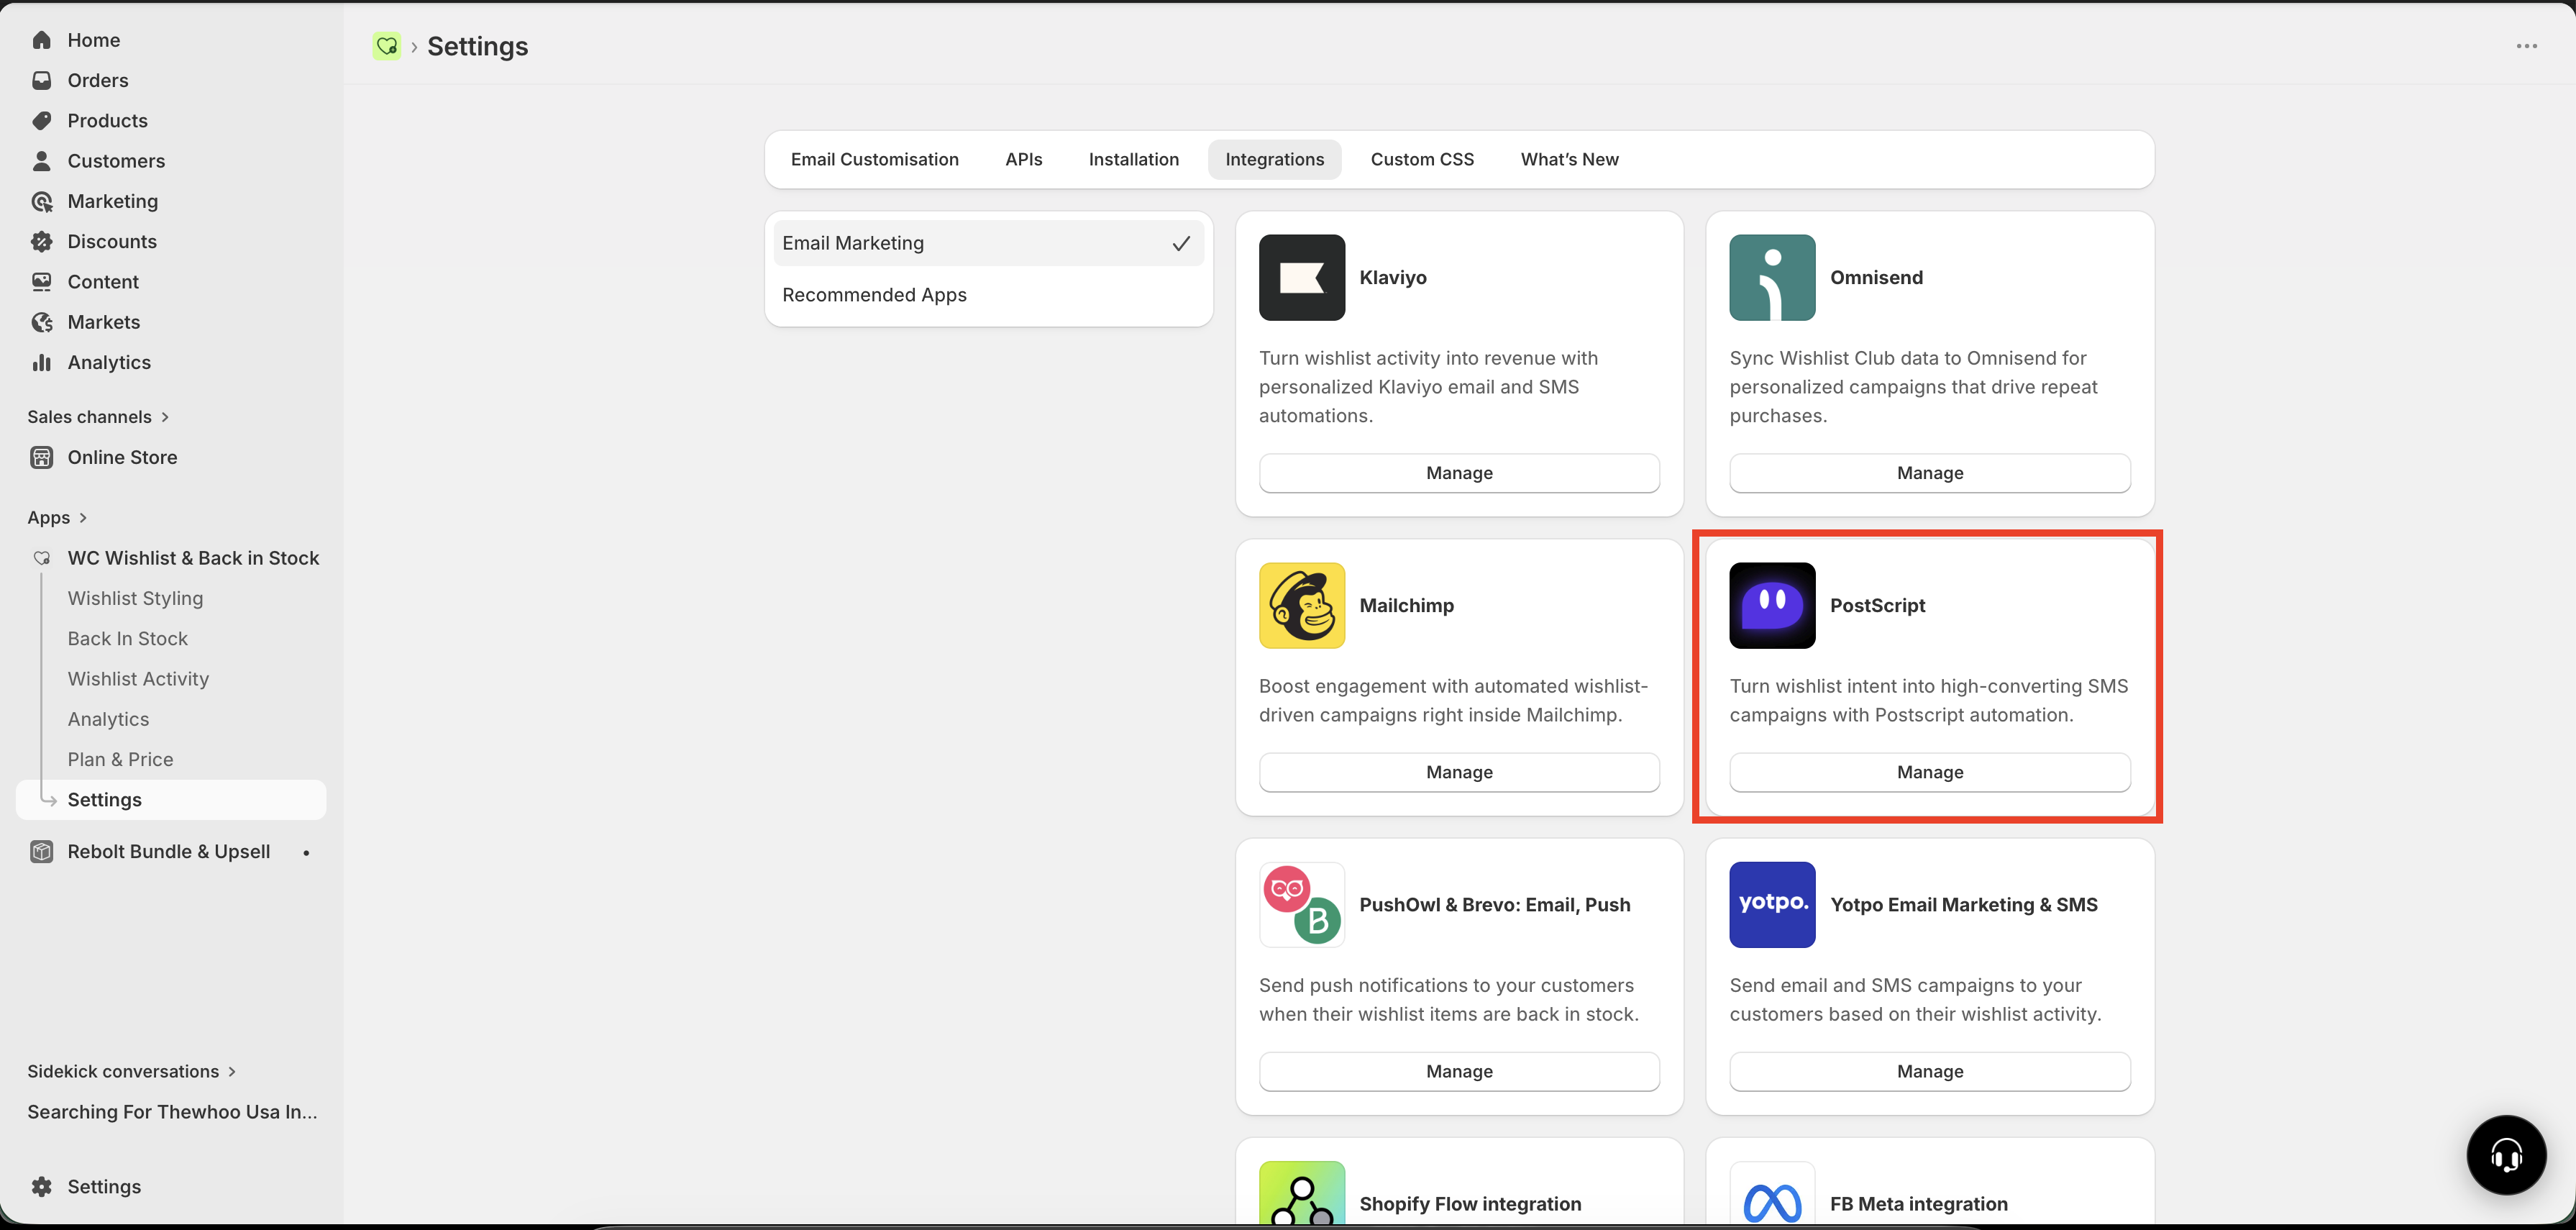The width and height of the screenshot is (2576, 1230).
Task: Select Recommended Apps category
Action: [988, 295]
